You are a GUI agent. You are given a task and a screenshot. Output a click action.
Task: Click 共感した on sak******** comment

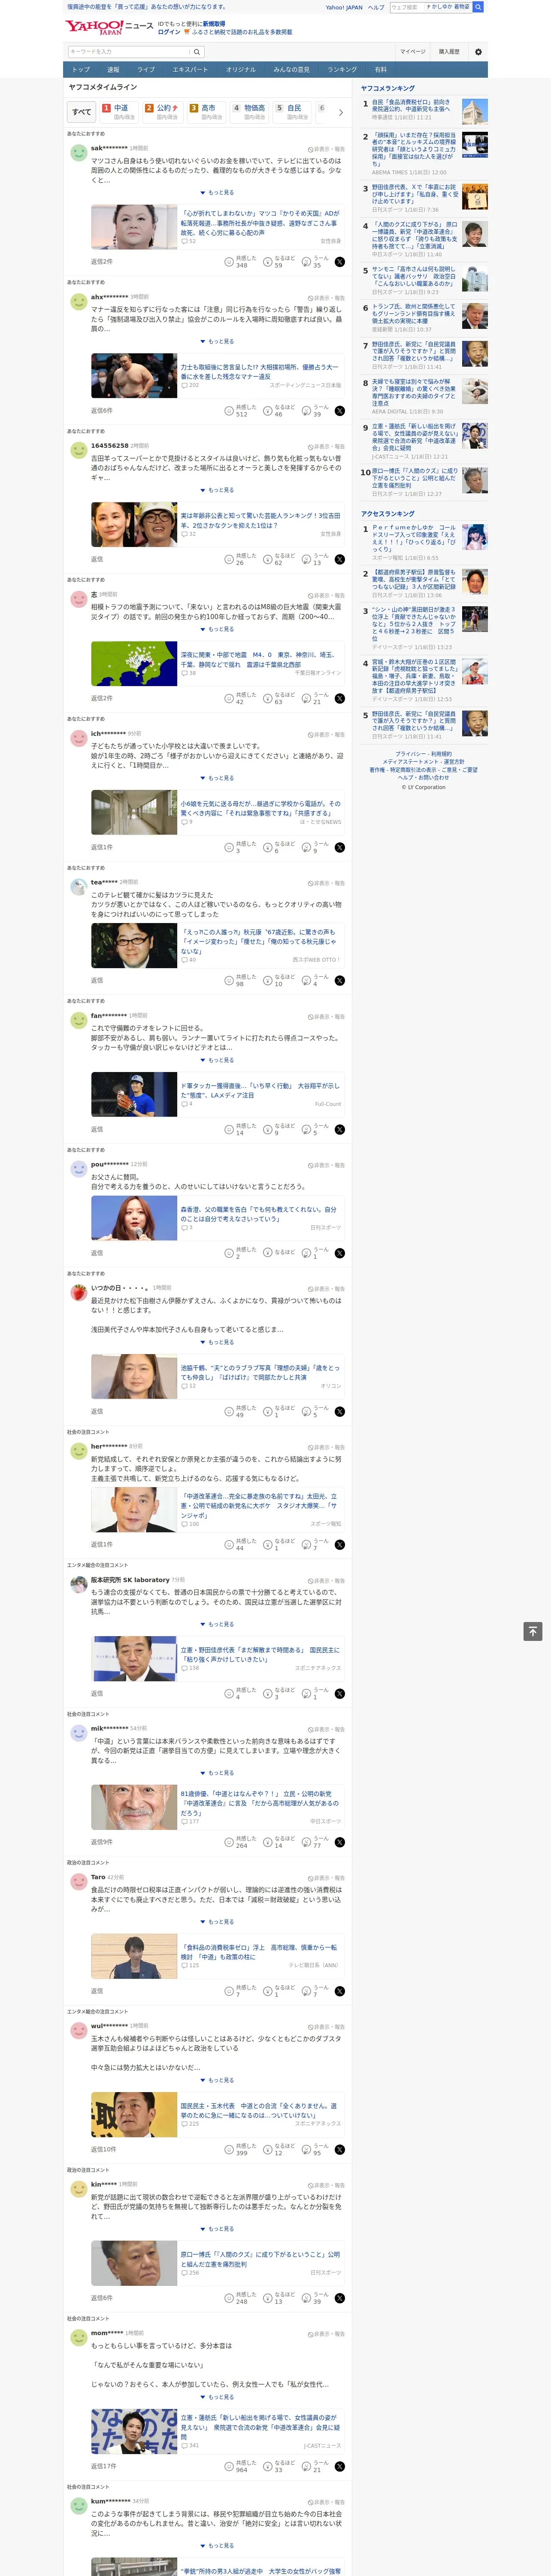click(241, 262)
